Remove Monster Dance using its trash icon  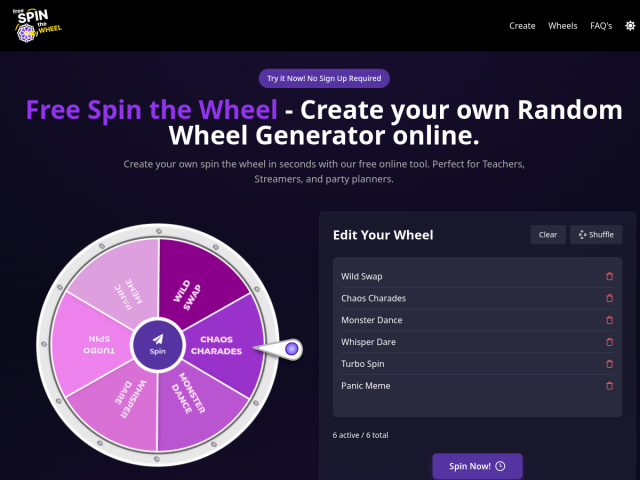click(x=609, y=320)
